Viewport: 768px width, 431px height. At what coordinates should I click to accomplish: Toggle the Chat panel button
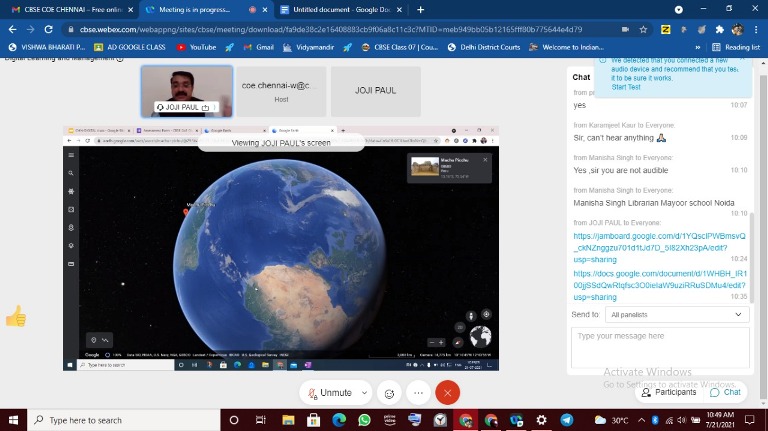725,392
